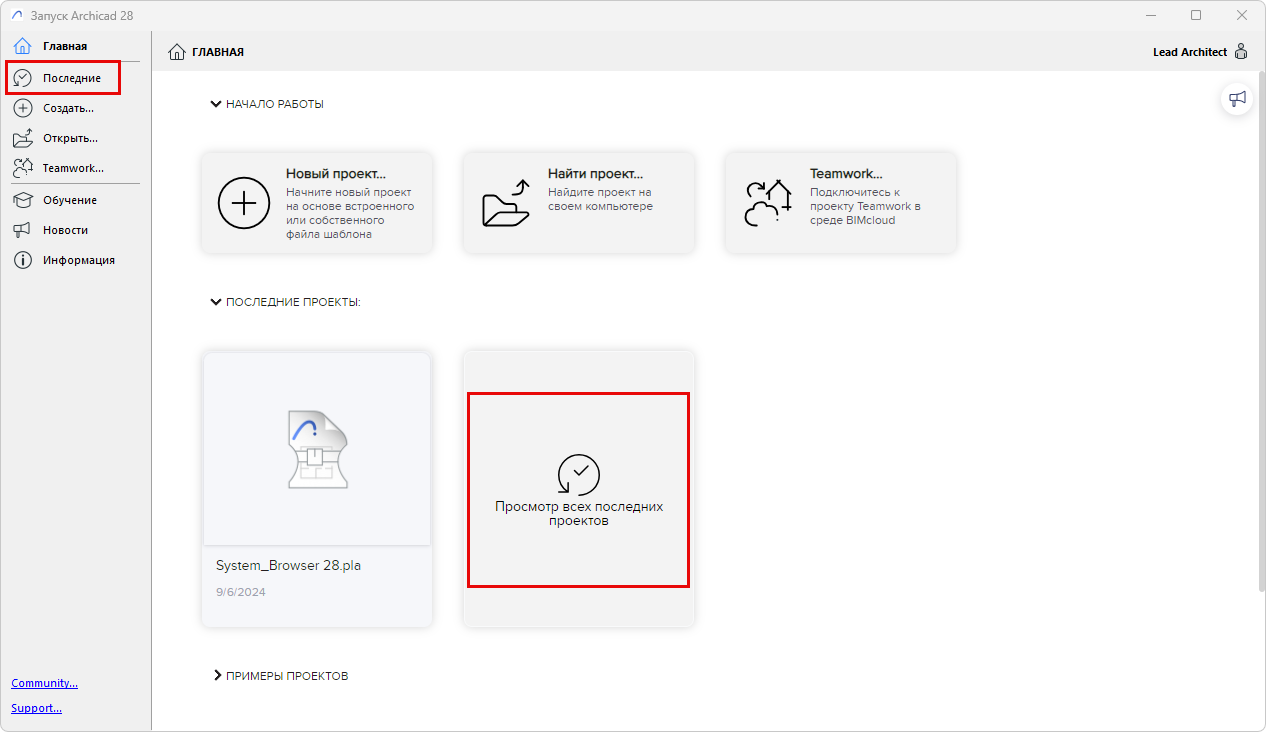Click the 9/6/2024 date text
This screenshot has height=732, width=1266.
tap(241, 592)
